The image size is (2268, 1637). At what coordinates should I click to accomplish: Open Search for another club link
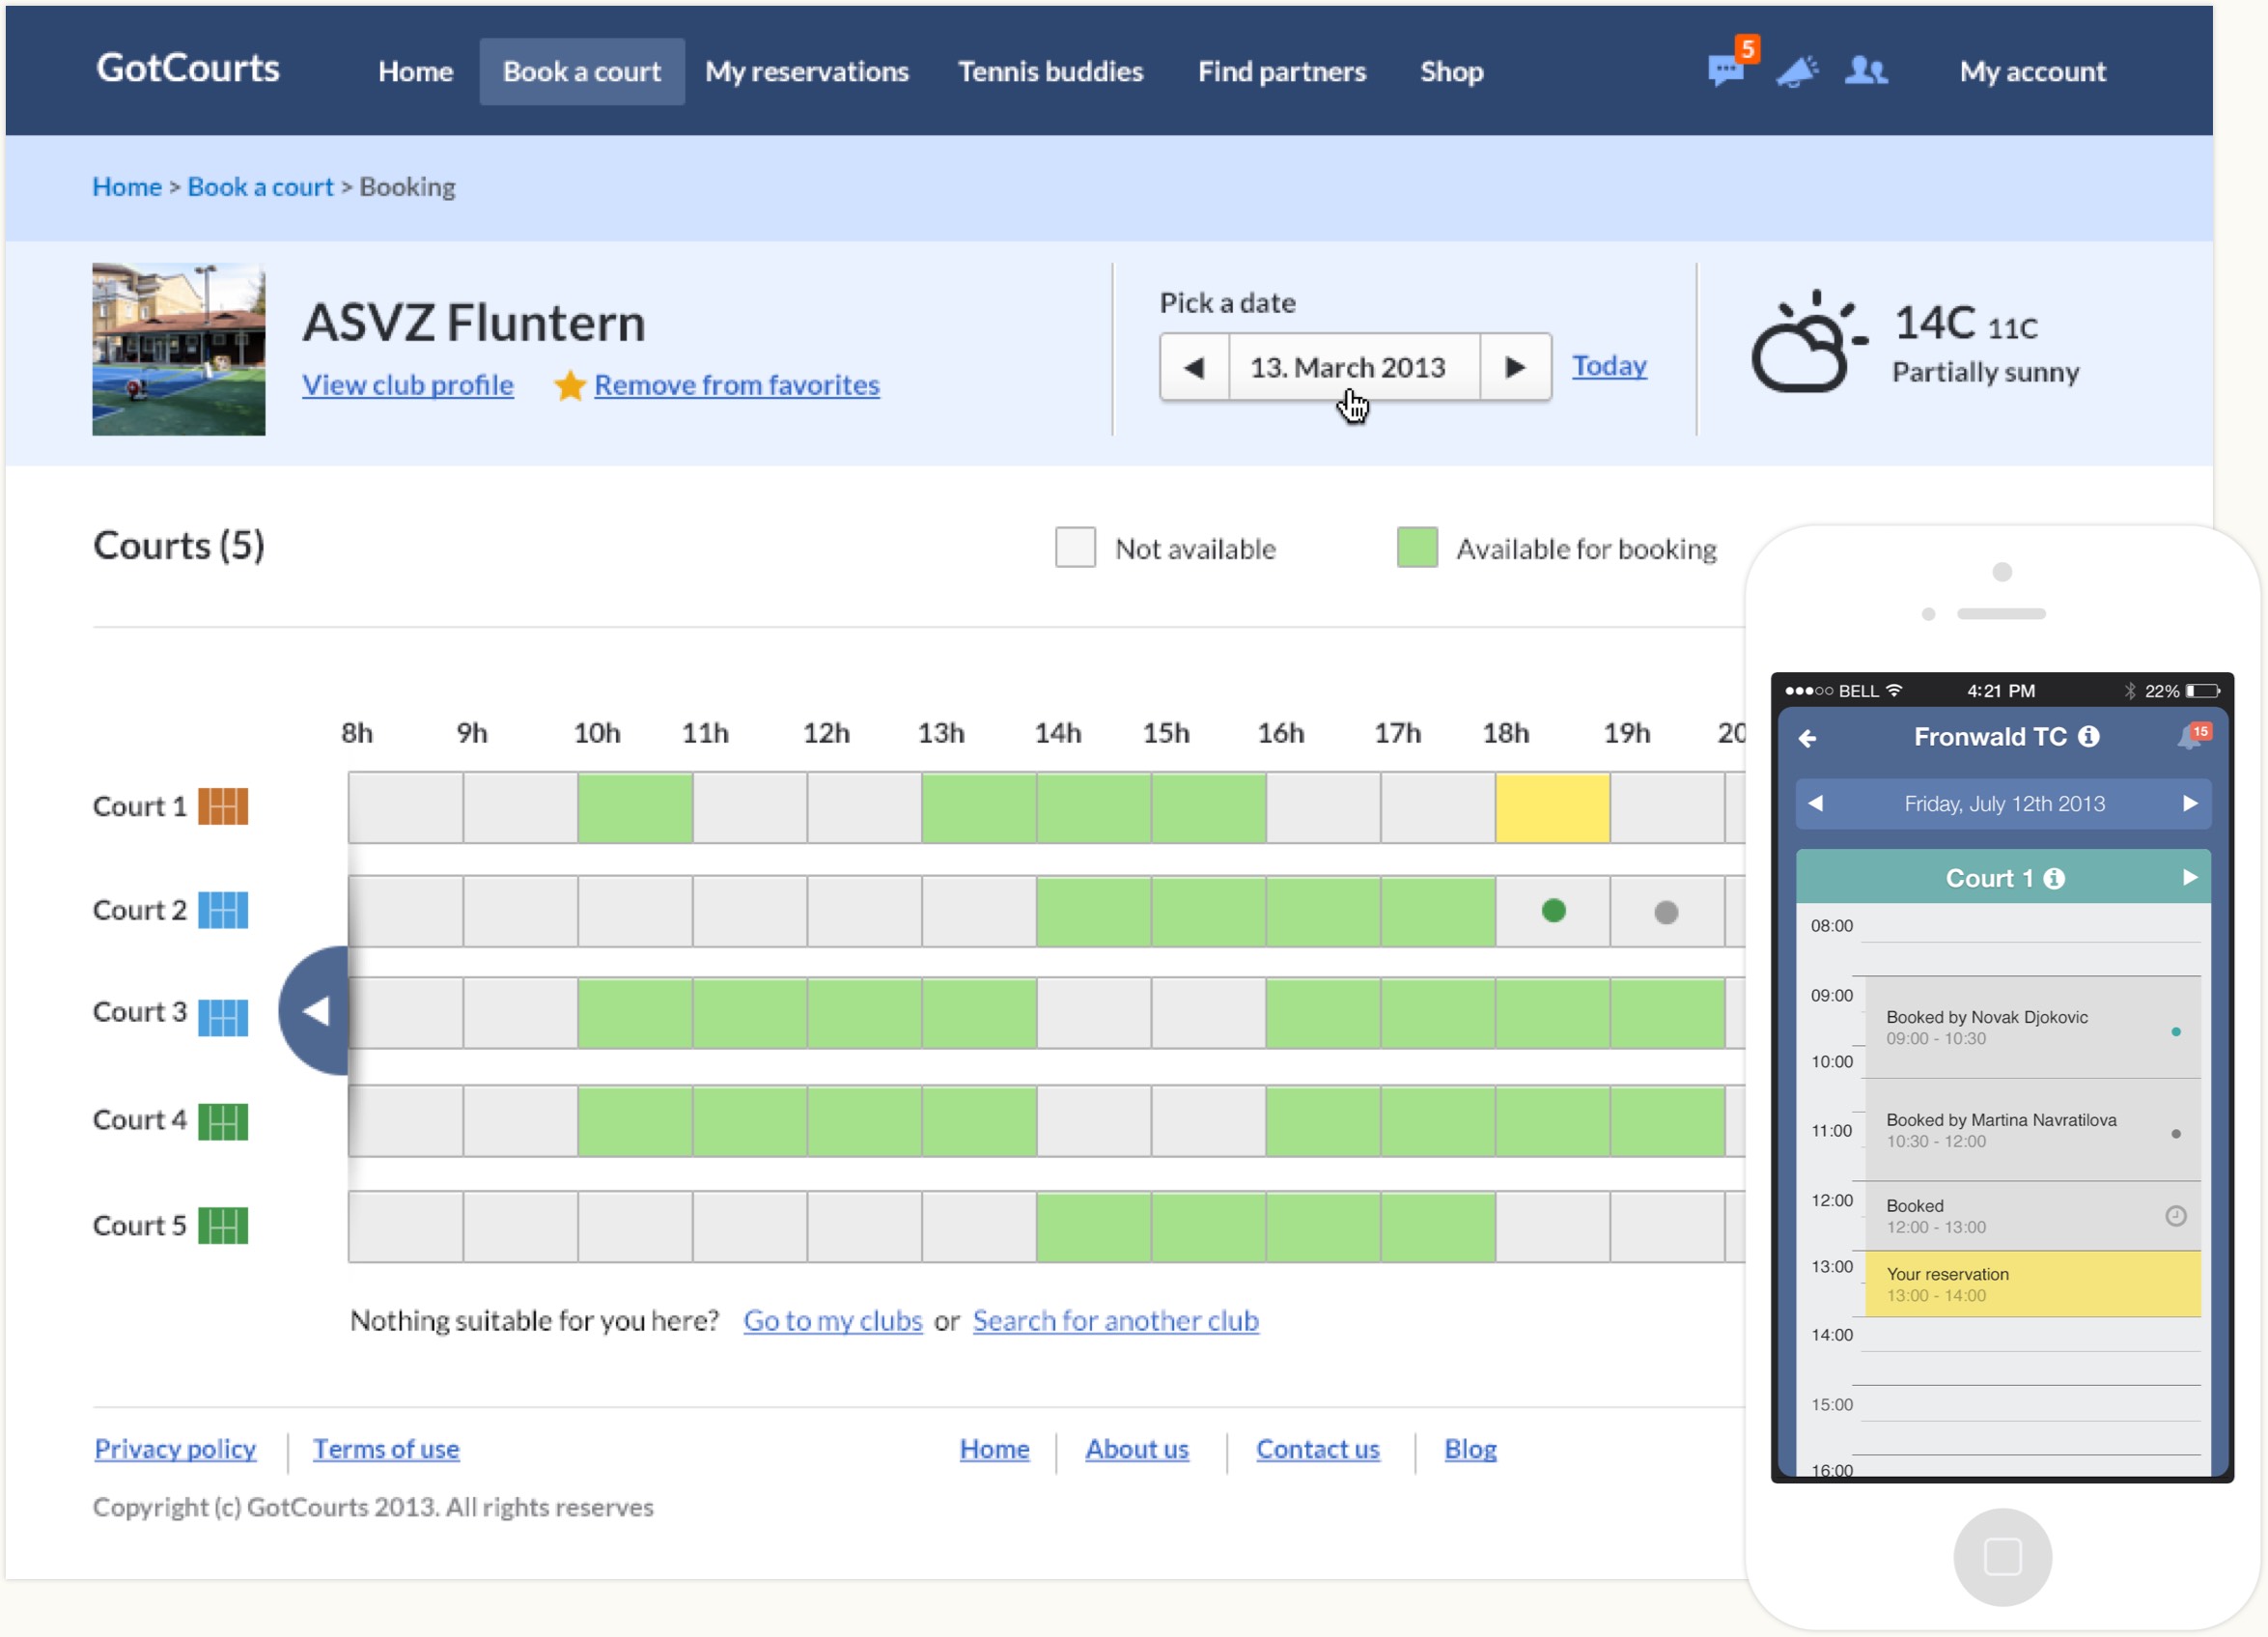coord(1115,1321)
